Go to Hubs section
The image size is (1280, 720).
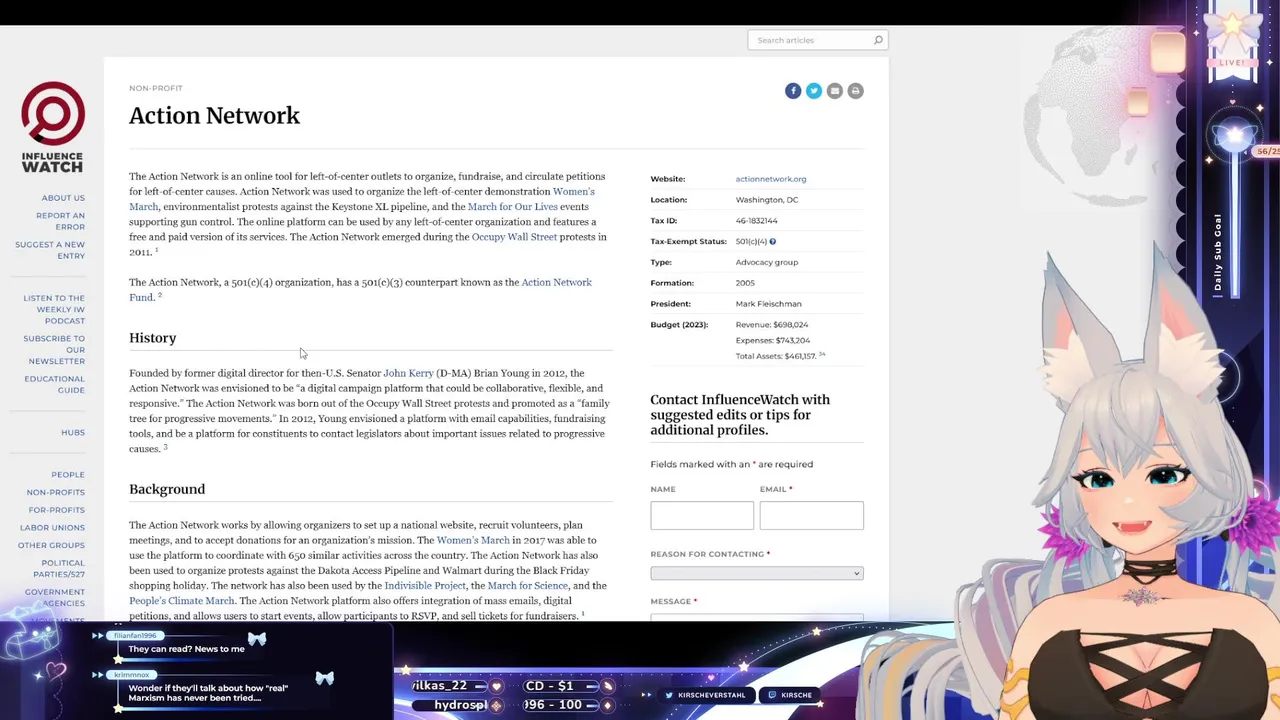click(x=73, y=432)
